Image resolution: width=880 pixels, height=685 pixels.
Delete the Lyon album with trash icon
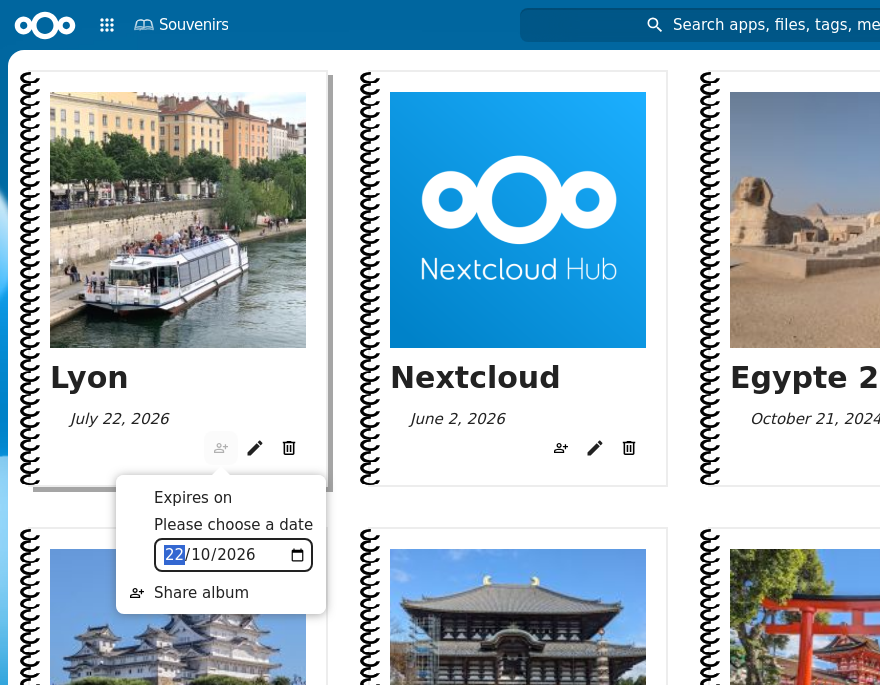[x=289, y=448]
